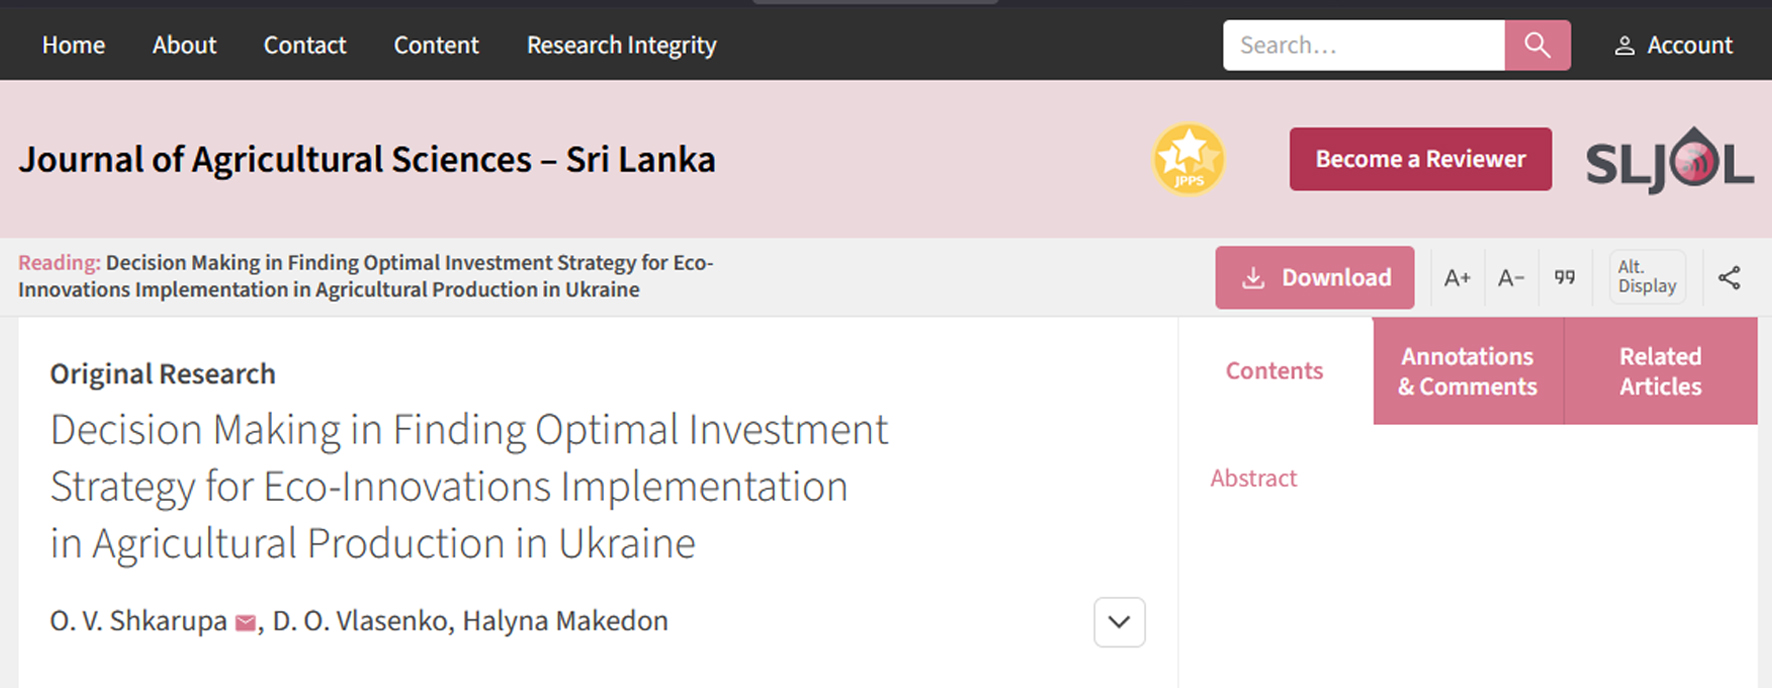Click into the Search input field
Screen dimensions: 1772x688
click(x=1364, y=45)
